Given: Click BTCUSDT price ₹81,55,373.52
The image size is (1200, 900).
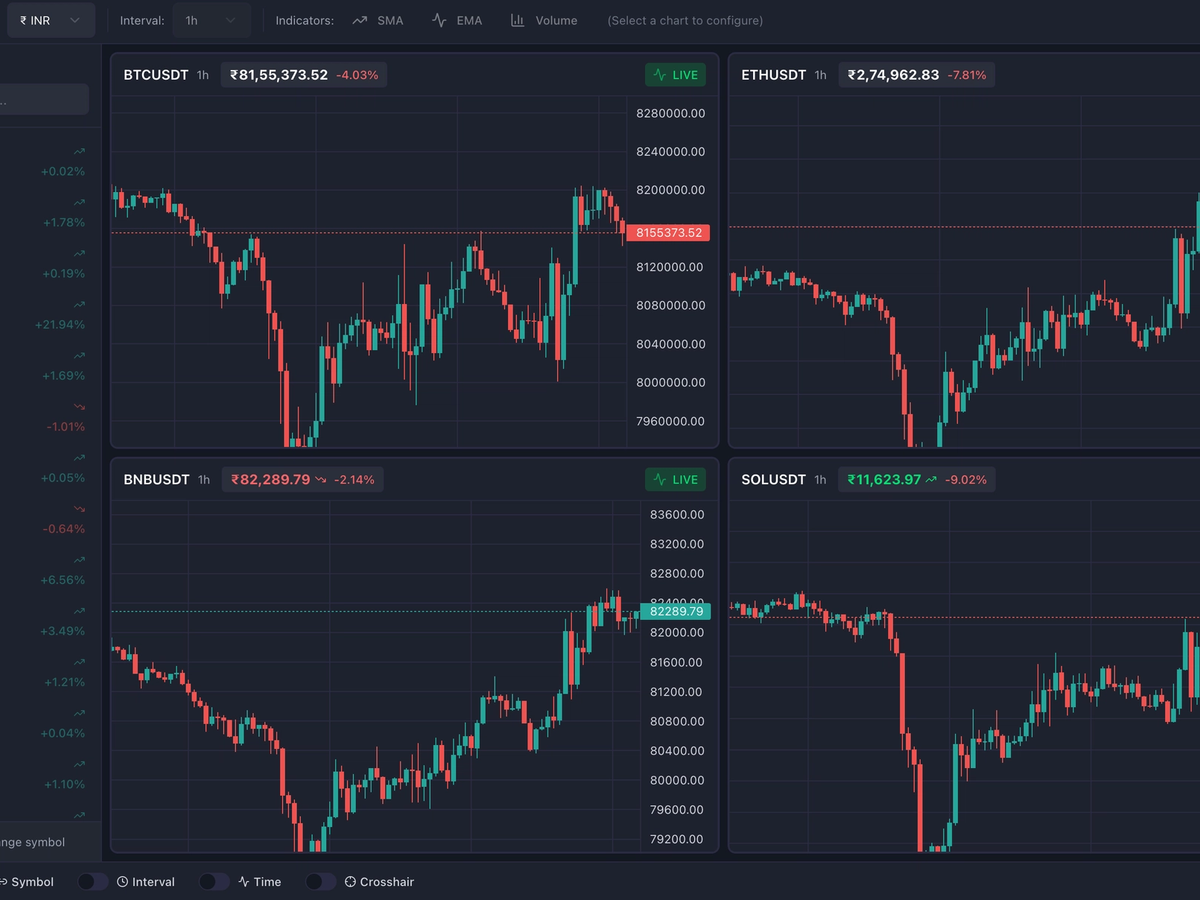Looking at the screenshot, I should pos(279,75).
